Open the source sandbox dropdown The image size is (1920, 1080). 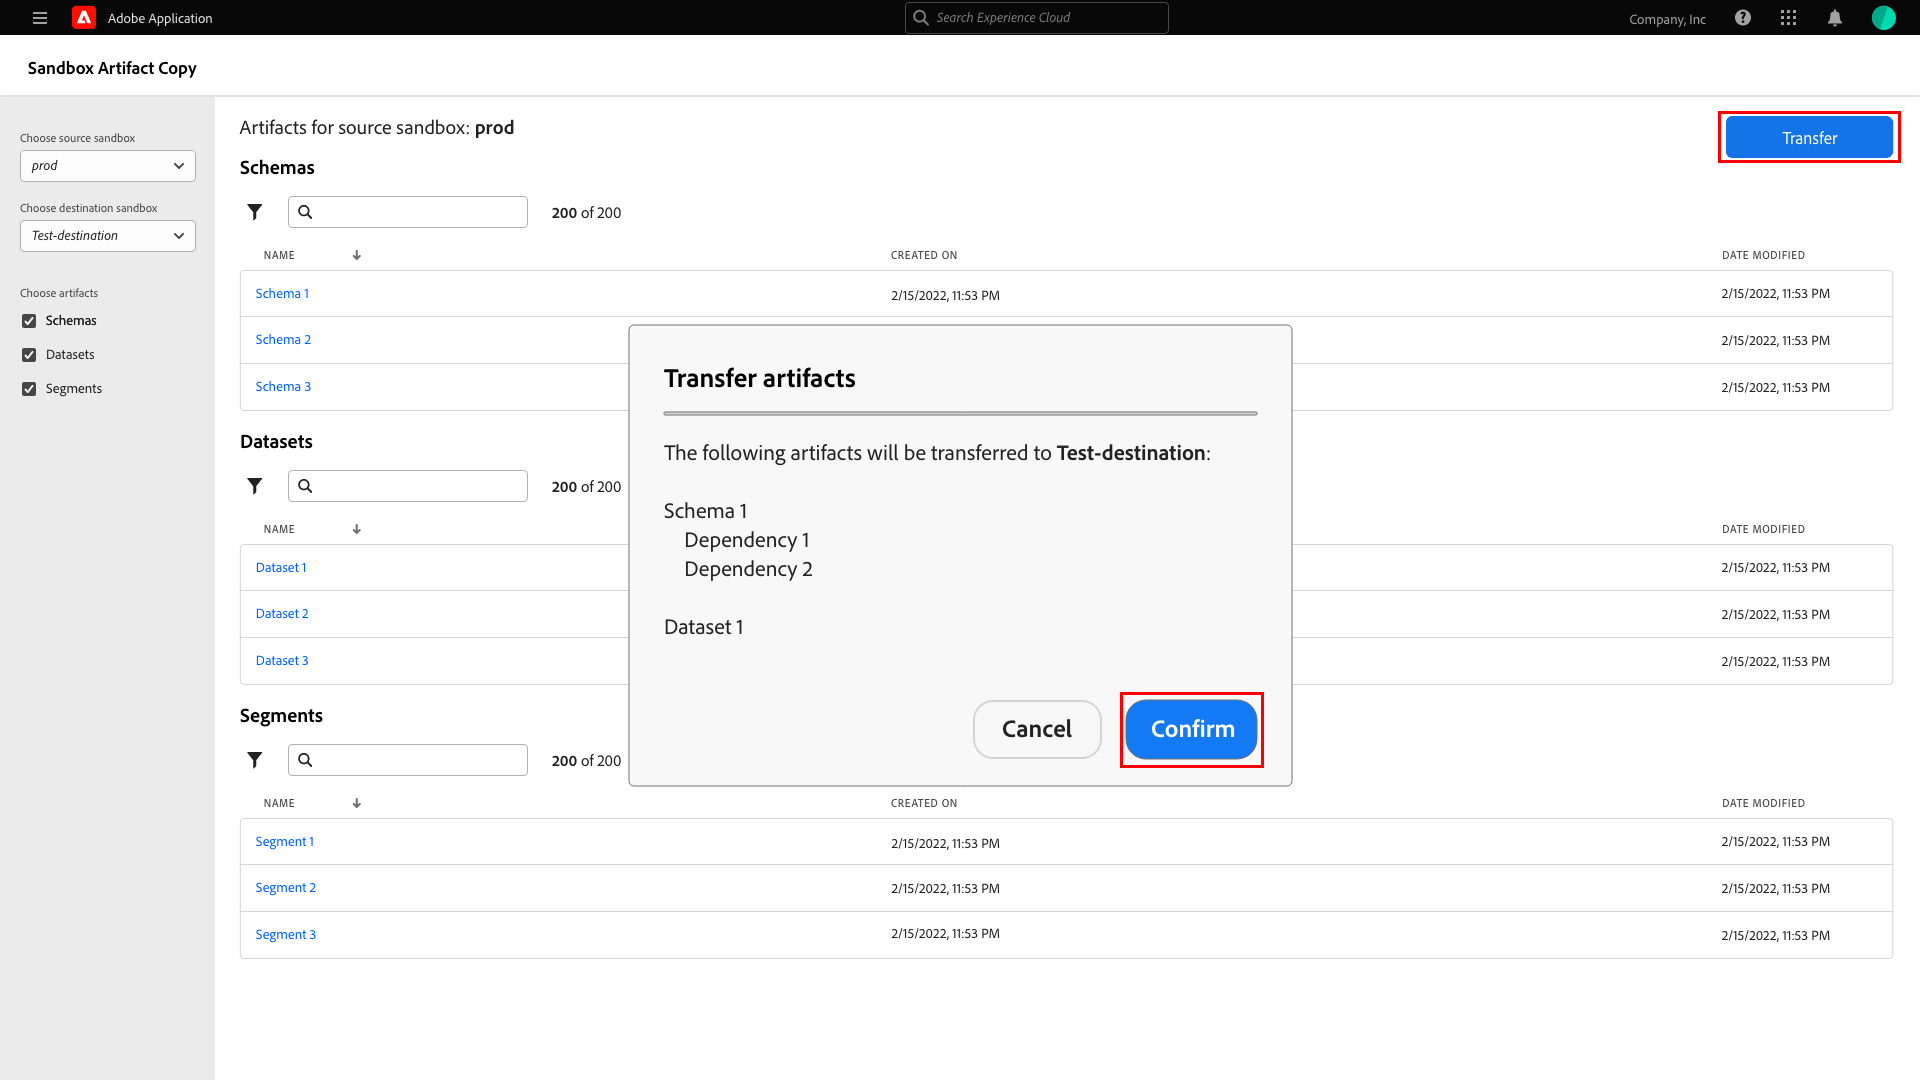click(108, 166)
